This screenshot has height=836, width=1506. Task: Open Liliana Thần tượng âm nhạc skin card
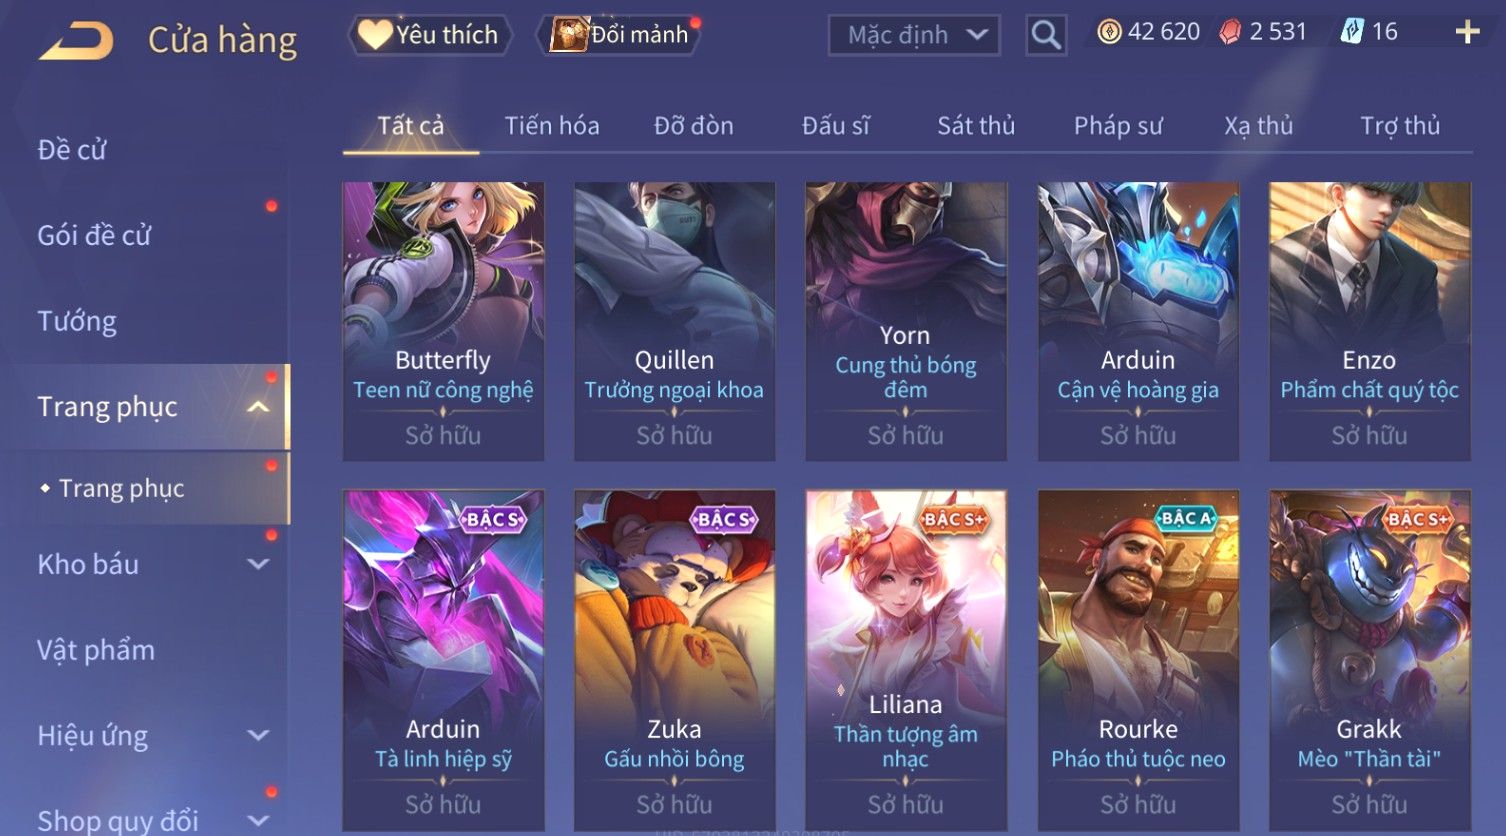click(x=906, y=660)
